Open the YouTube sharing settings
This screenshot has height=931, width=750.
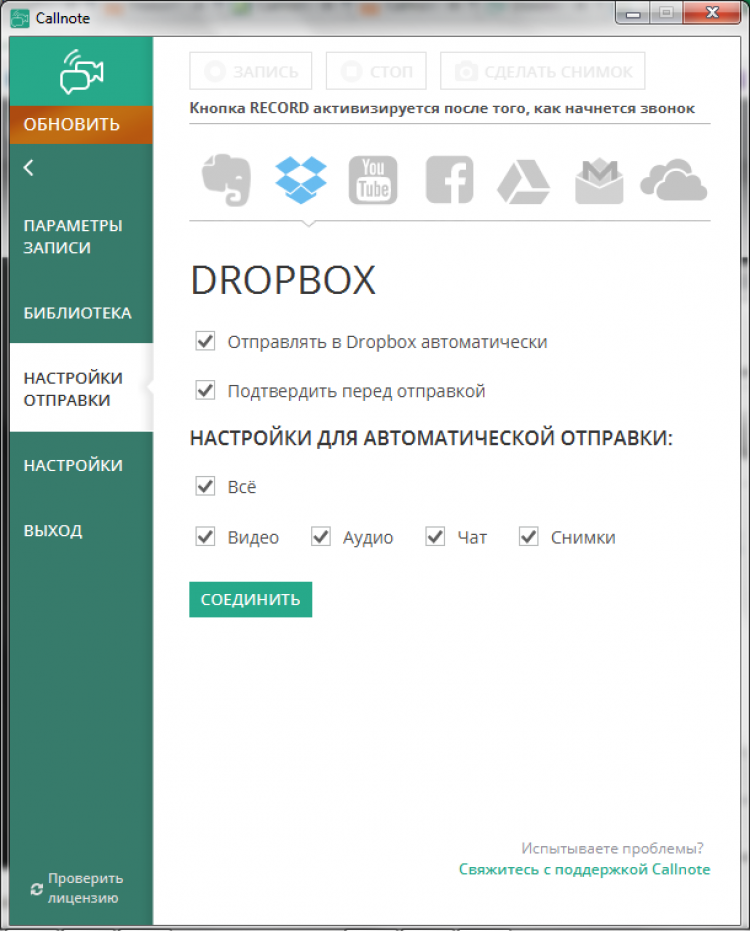pos(373,180)
